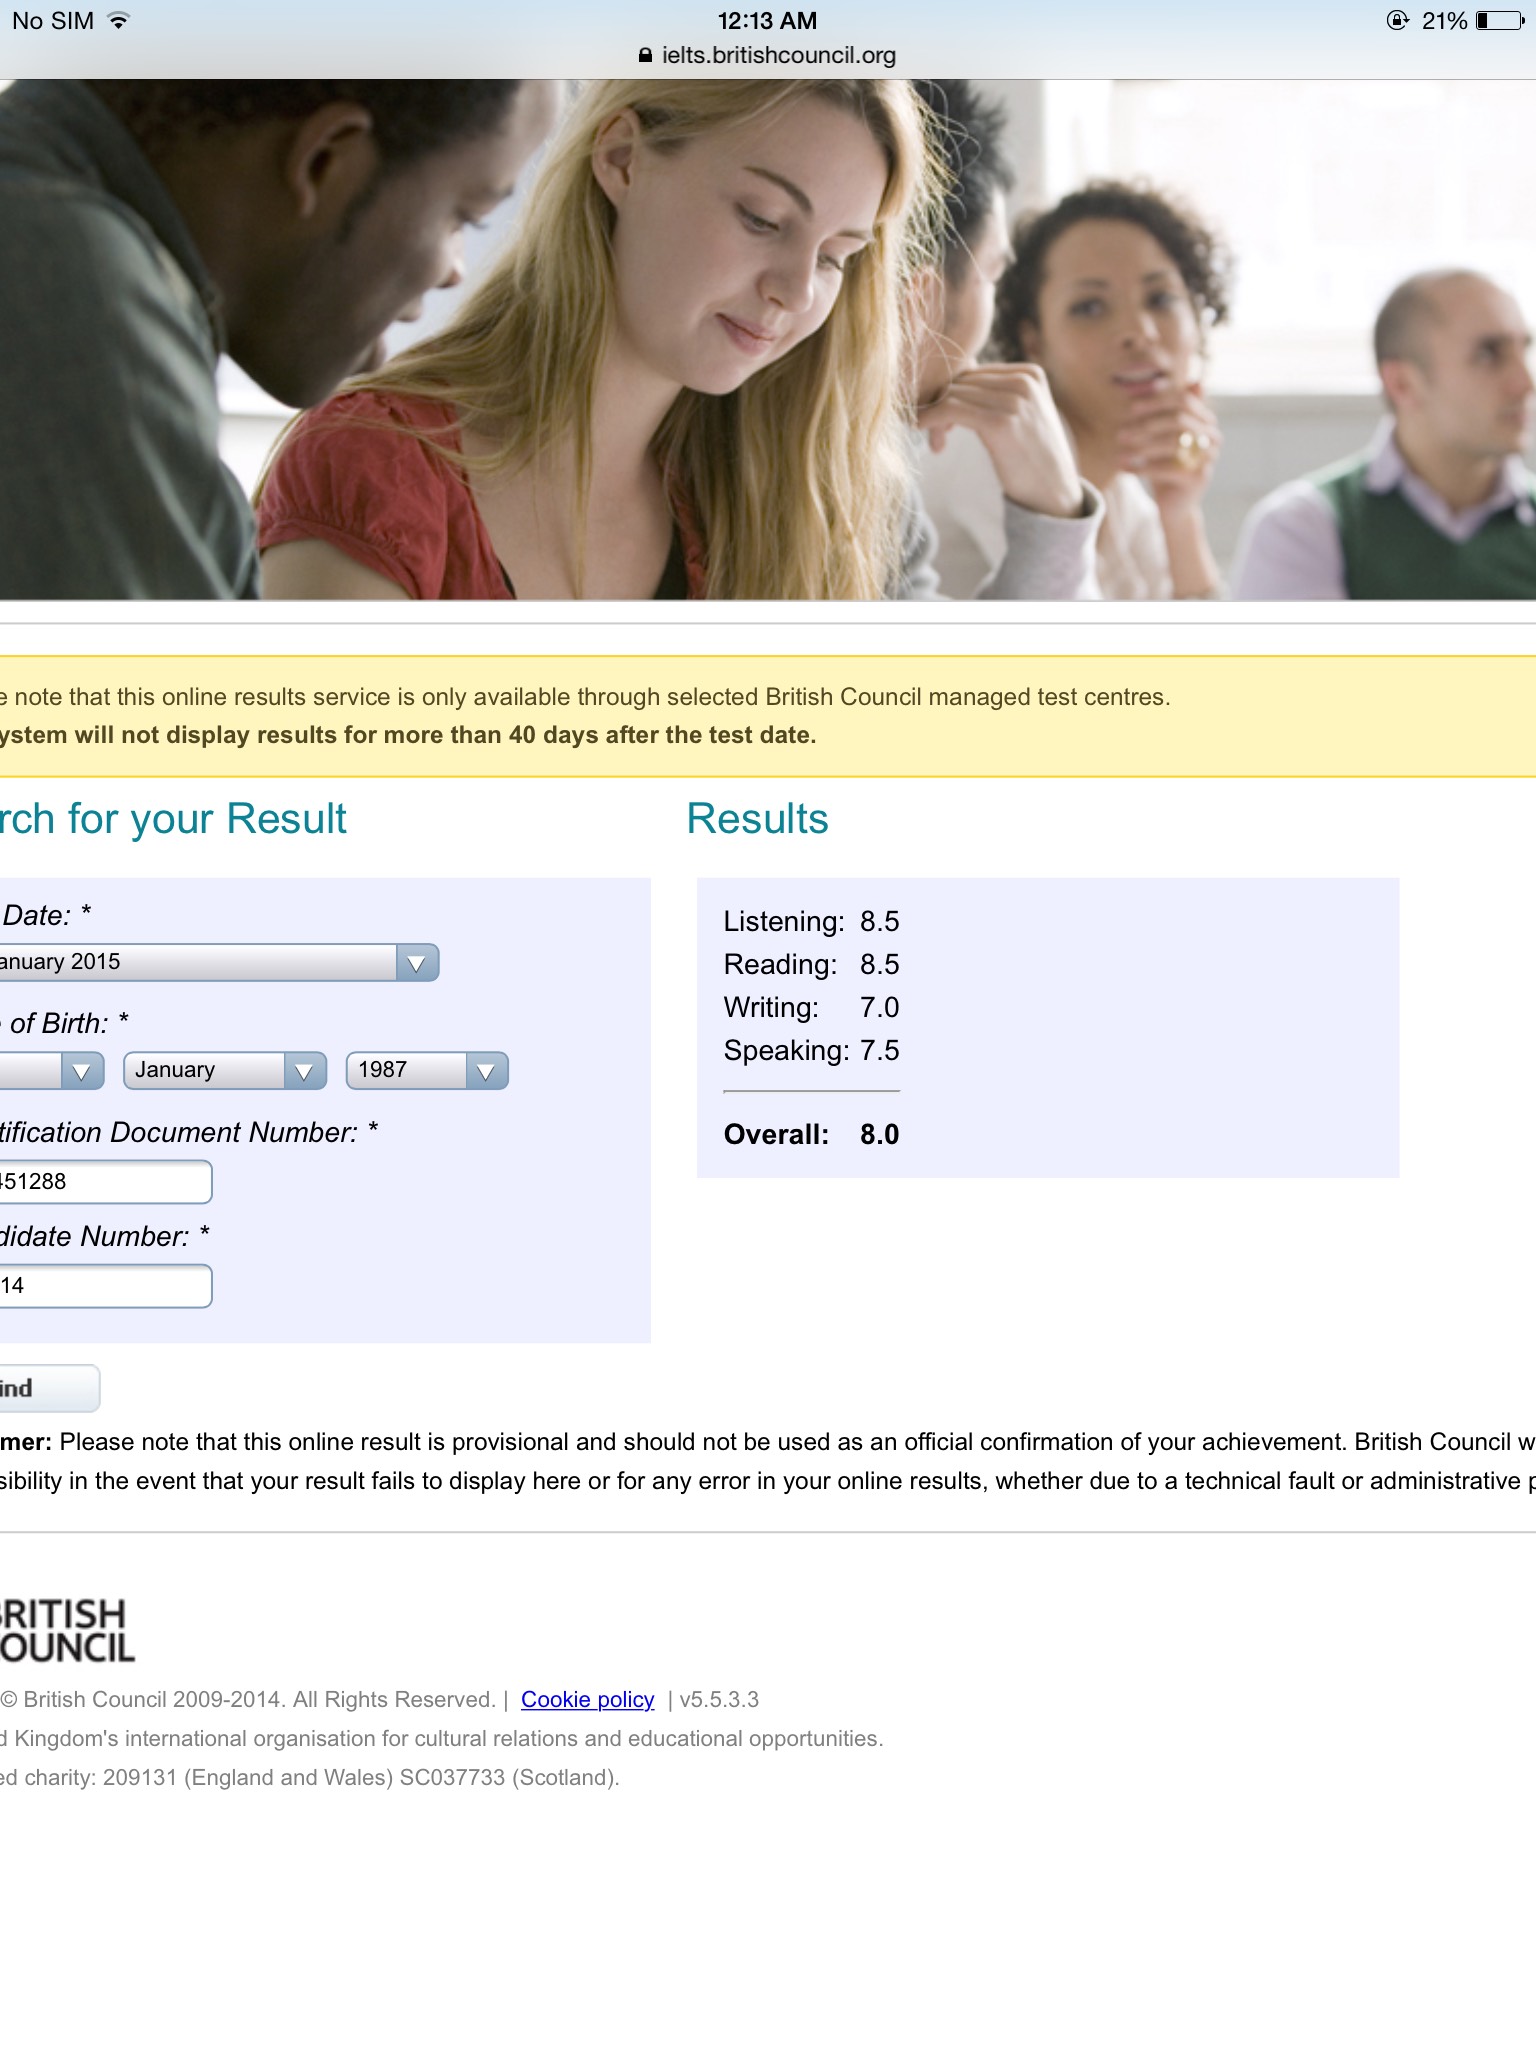1536x2048 pixels.
Task: Tap the 21% battery percentage
Action: (1444, 20)
